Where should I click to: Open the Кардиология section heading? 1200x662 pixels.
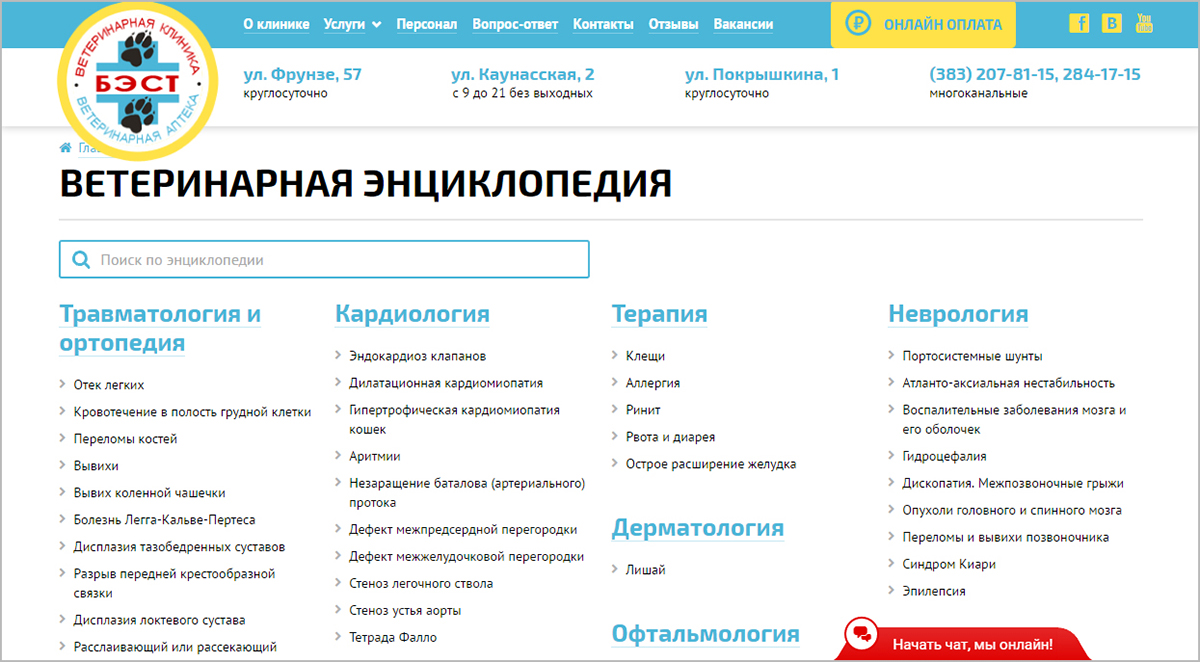click(x=412, y=314)
